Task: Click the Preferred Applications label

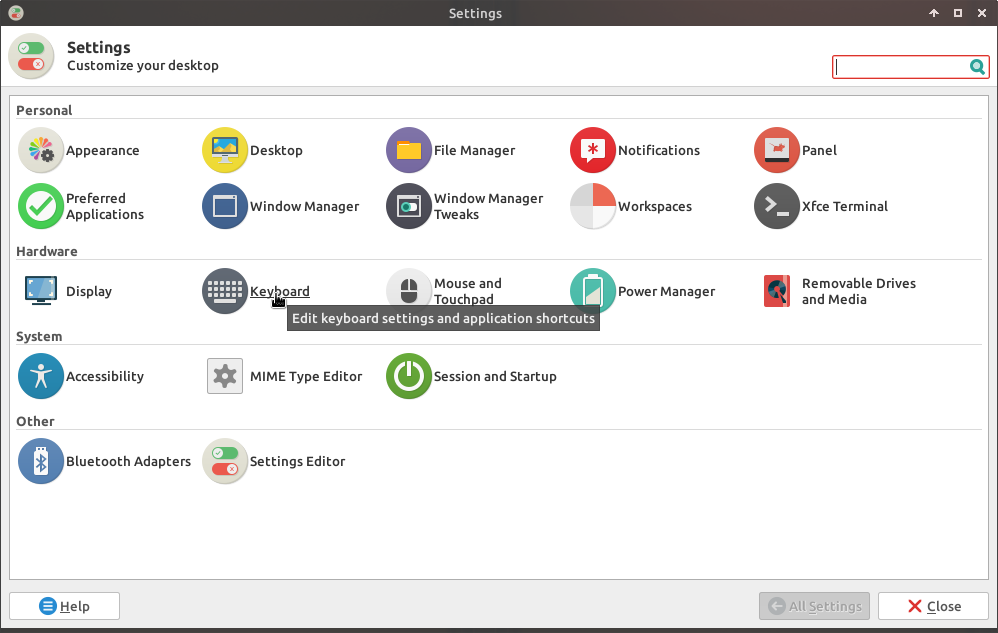Action: click(105, 206)
